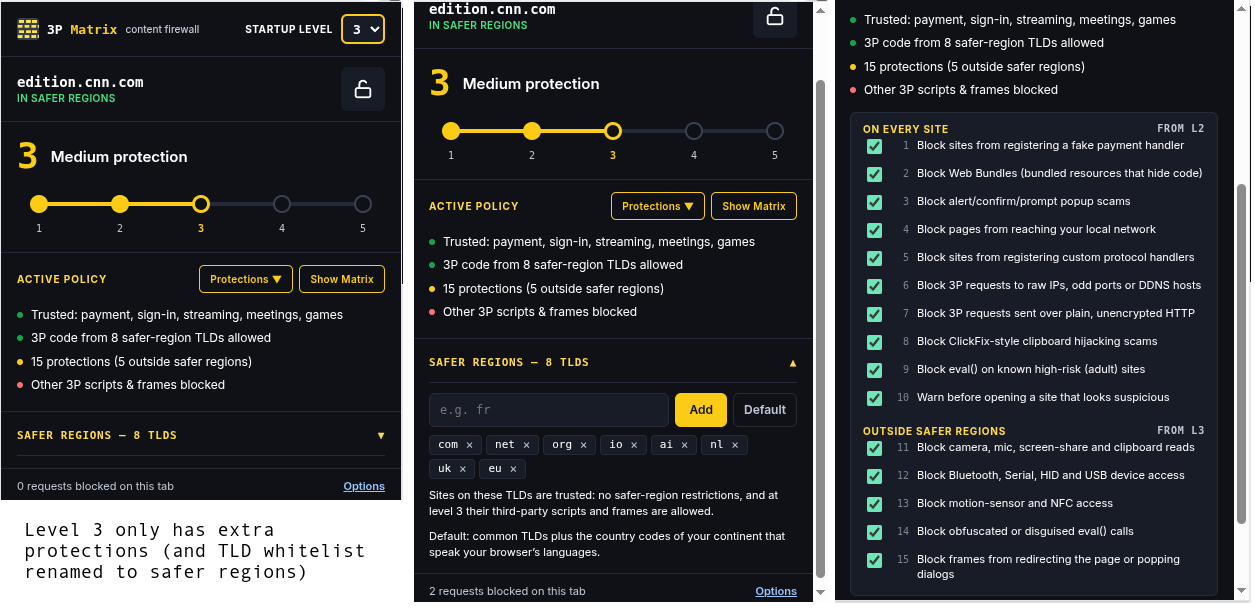Remove the io TLD chip

[x=634, y=445]
